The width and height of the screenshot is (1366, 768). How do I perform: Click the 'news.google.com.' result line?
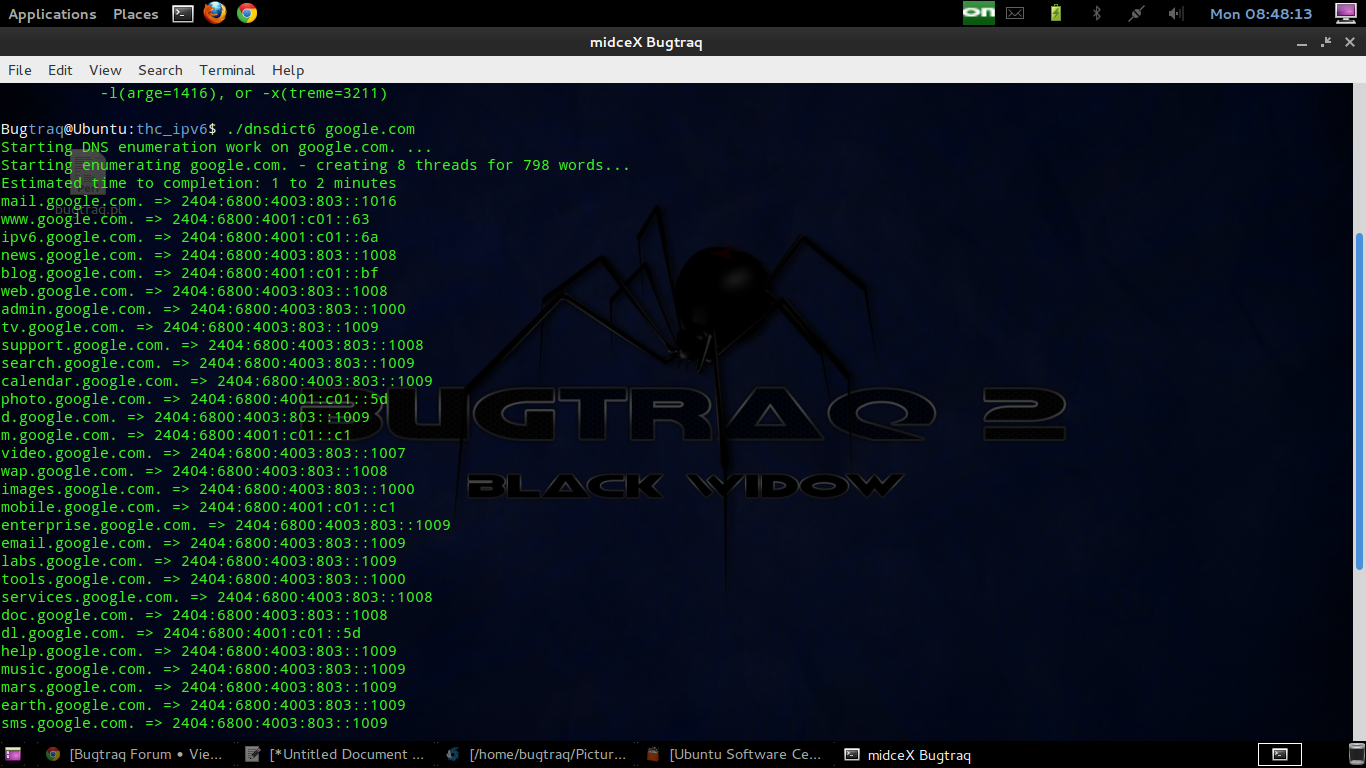[x=199, y=255]
